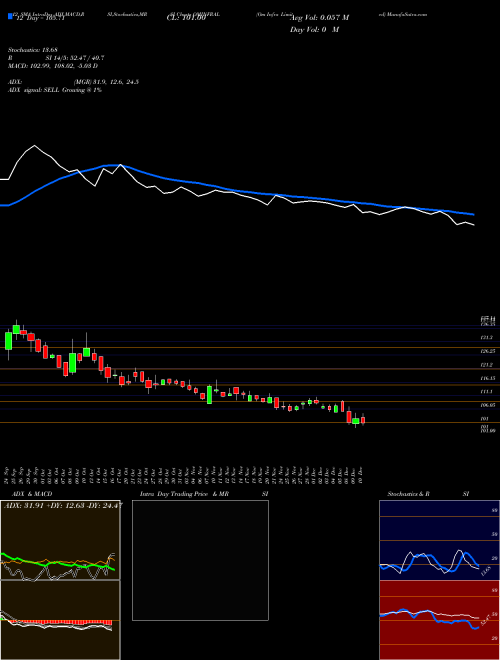Viewport: 500px width, 660px height.
Task: Click the 'Avg Vol: 0.057 M' label
Action: coord(319,18)
